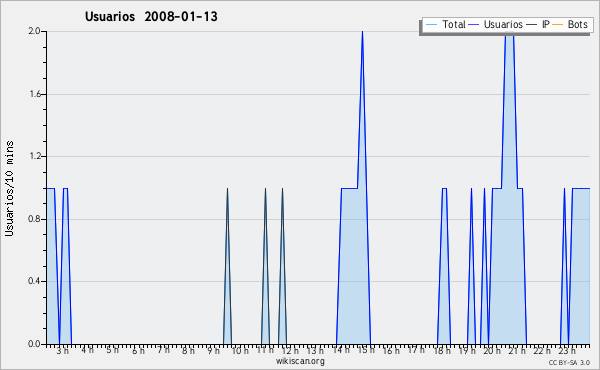600x370 pixels.
Task: Click the orange Bots legend line
Action: (558, 25)
